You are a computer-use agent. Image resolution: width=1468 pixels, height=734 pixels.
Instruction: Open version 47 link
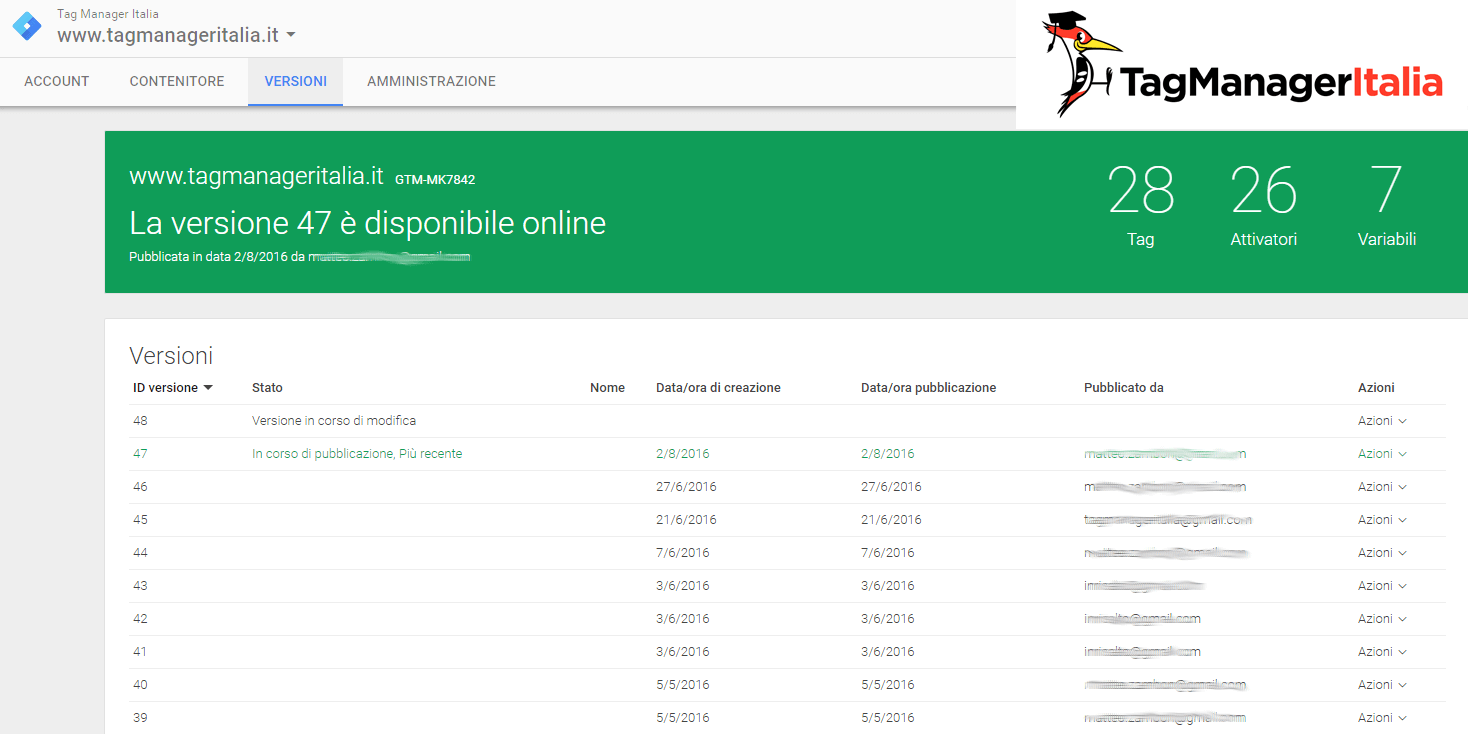tap(140, 454)
